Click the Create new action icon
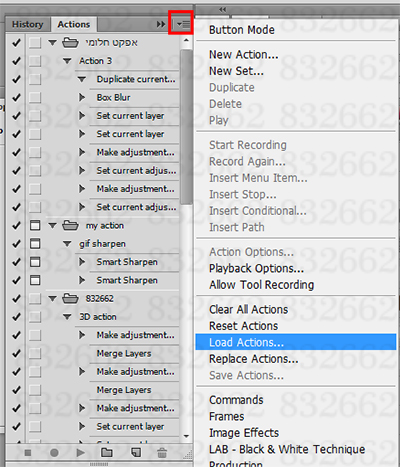The height and width of the screenshot is (467, 400). [x=136, y=453]
